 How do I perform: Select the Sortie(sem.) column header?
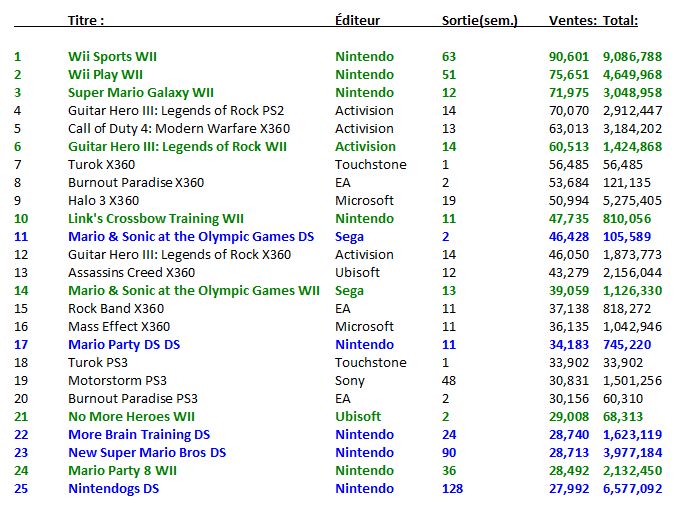tap(480, 21)
